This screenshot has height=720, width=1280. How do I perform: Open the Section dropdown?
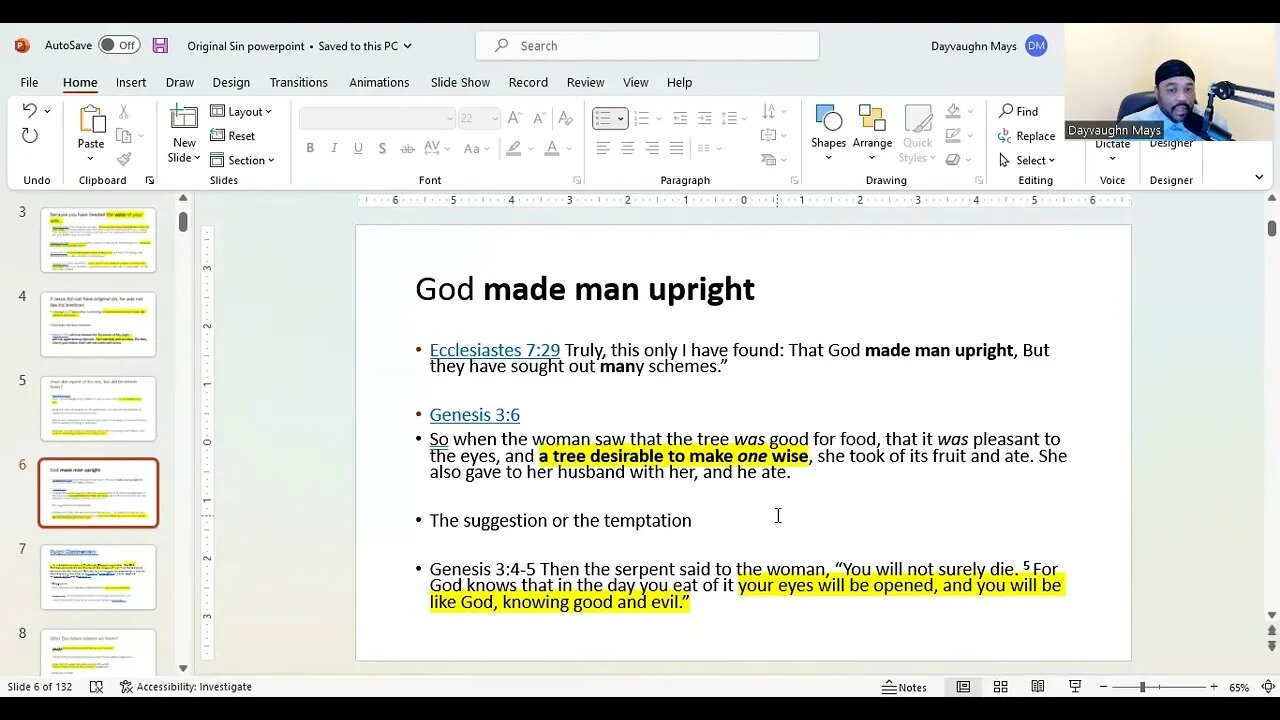click(242, 160)
